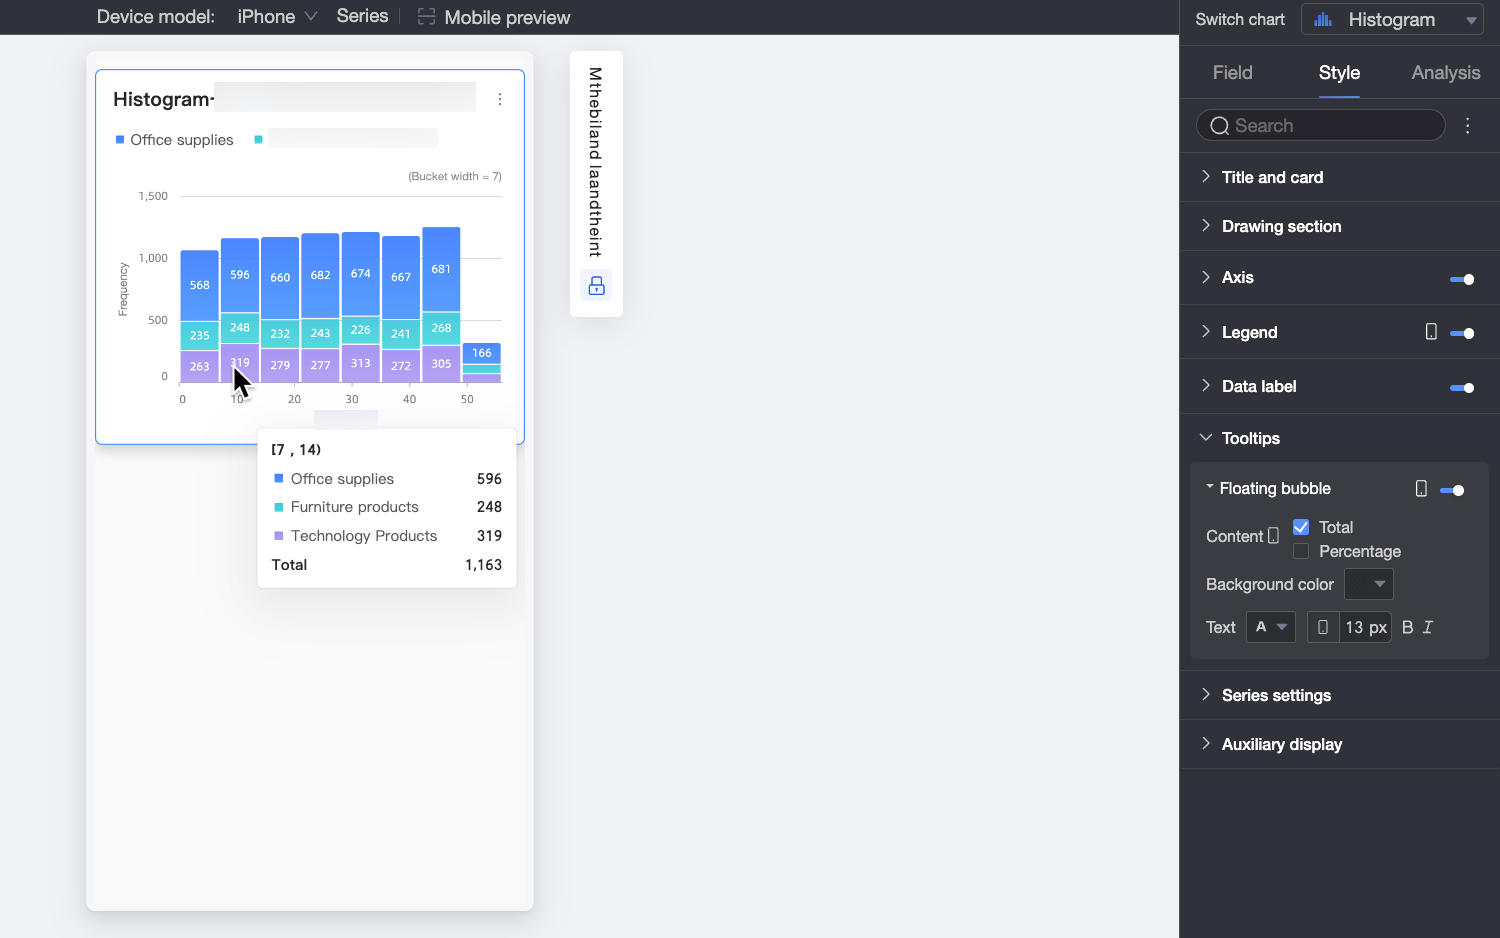1500x938 pixels.
Task: Click the histogram chart type icon
Action: pos(1323,19)
